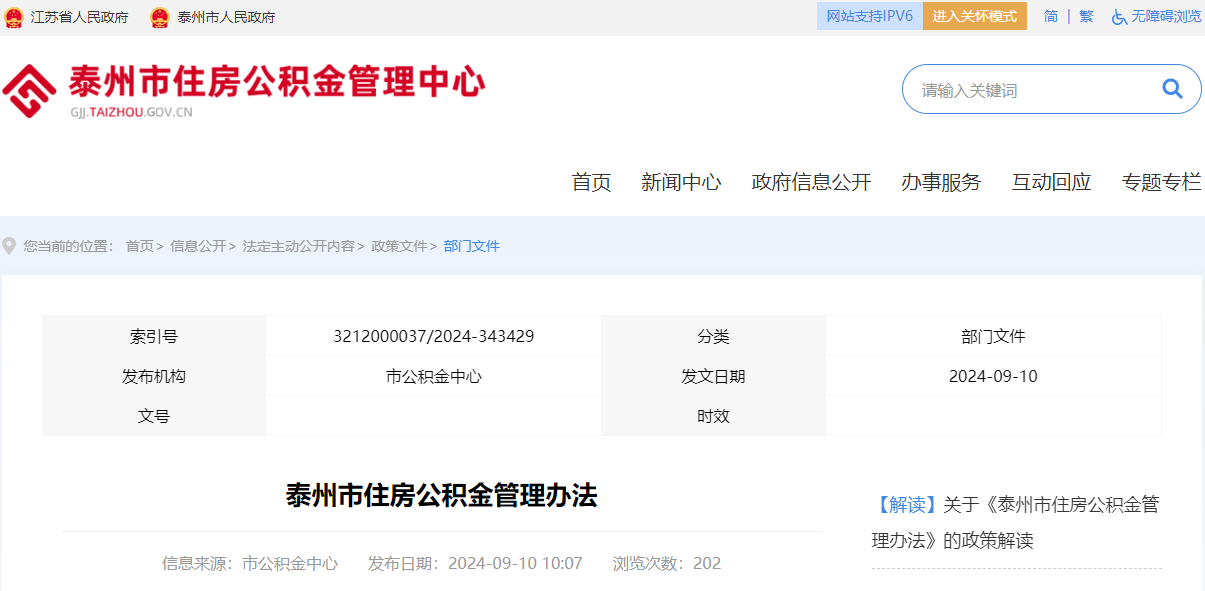Click the location pin breadcrumb icon
The width and height of the screenshot is (1205, 591).
[10, 246]
